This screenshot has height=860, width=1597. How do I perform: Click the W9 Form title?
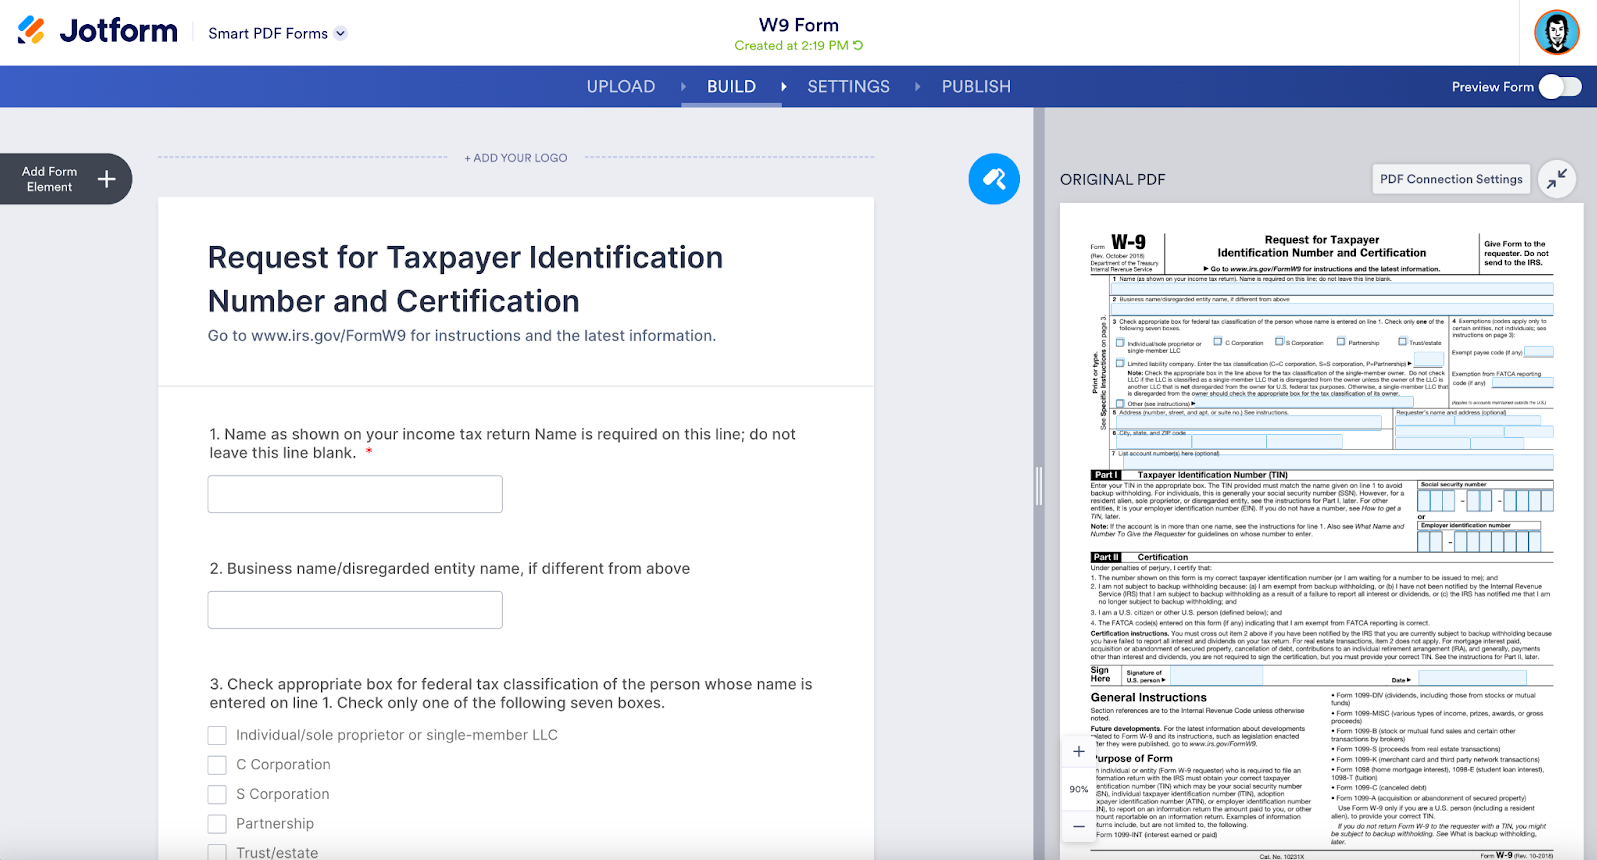799,25
